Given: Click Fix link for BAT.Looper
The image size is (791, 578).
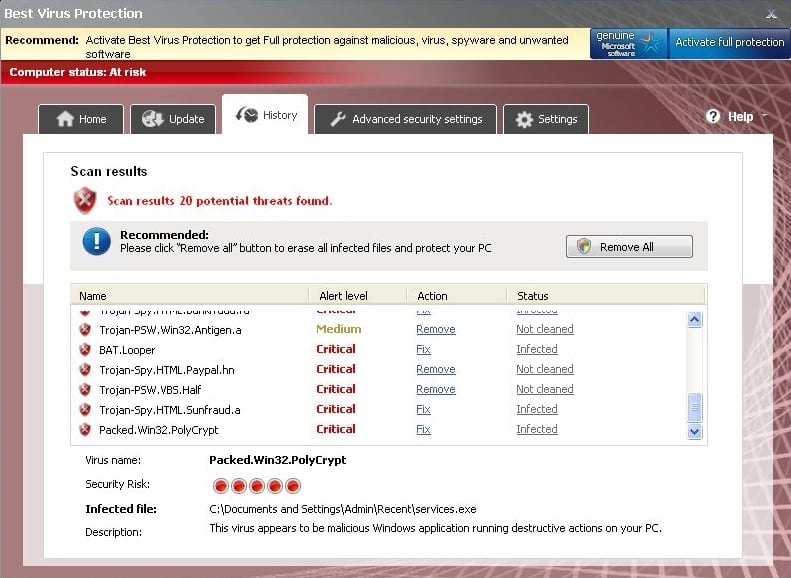Looking at the screenshot, I should 423,350.
